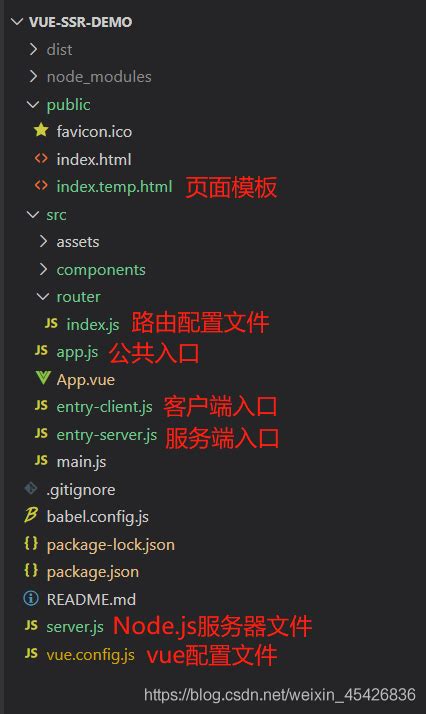This screenshot has height=714, width=426.
Task: Click the Babel icon next to babel.config.js
Action: click(31, 515)
